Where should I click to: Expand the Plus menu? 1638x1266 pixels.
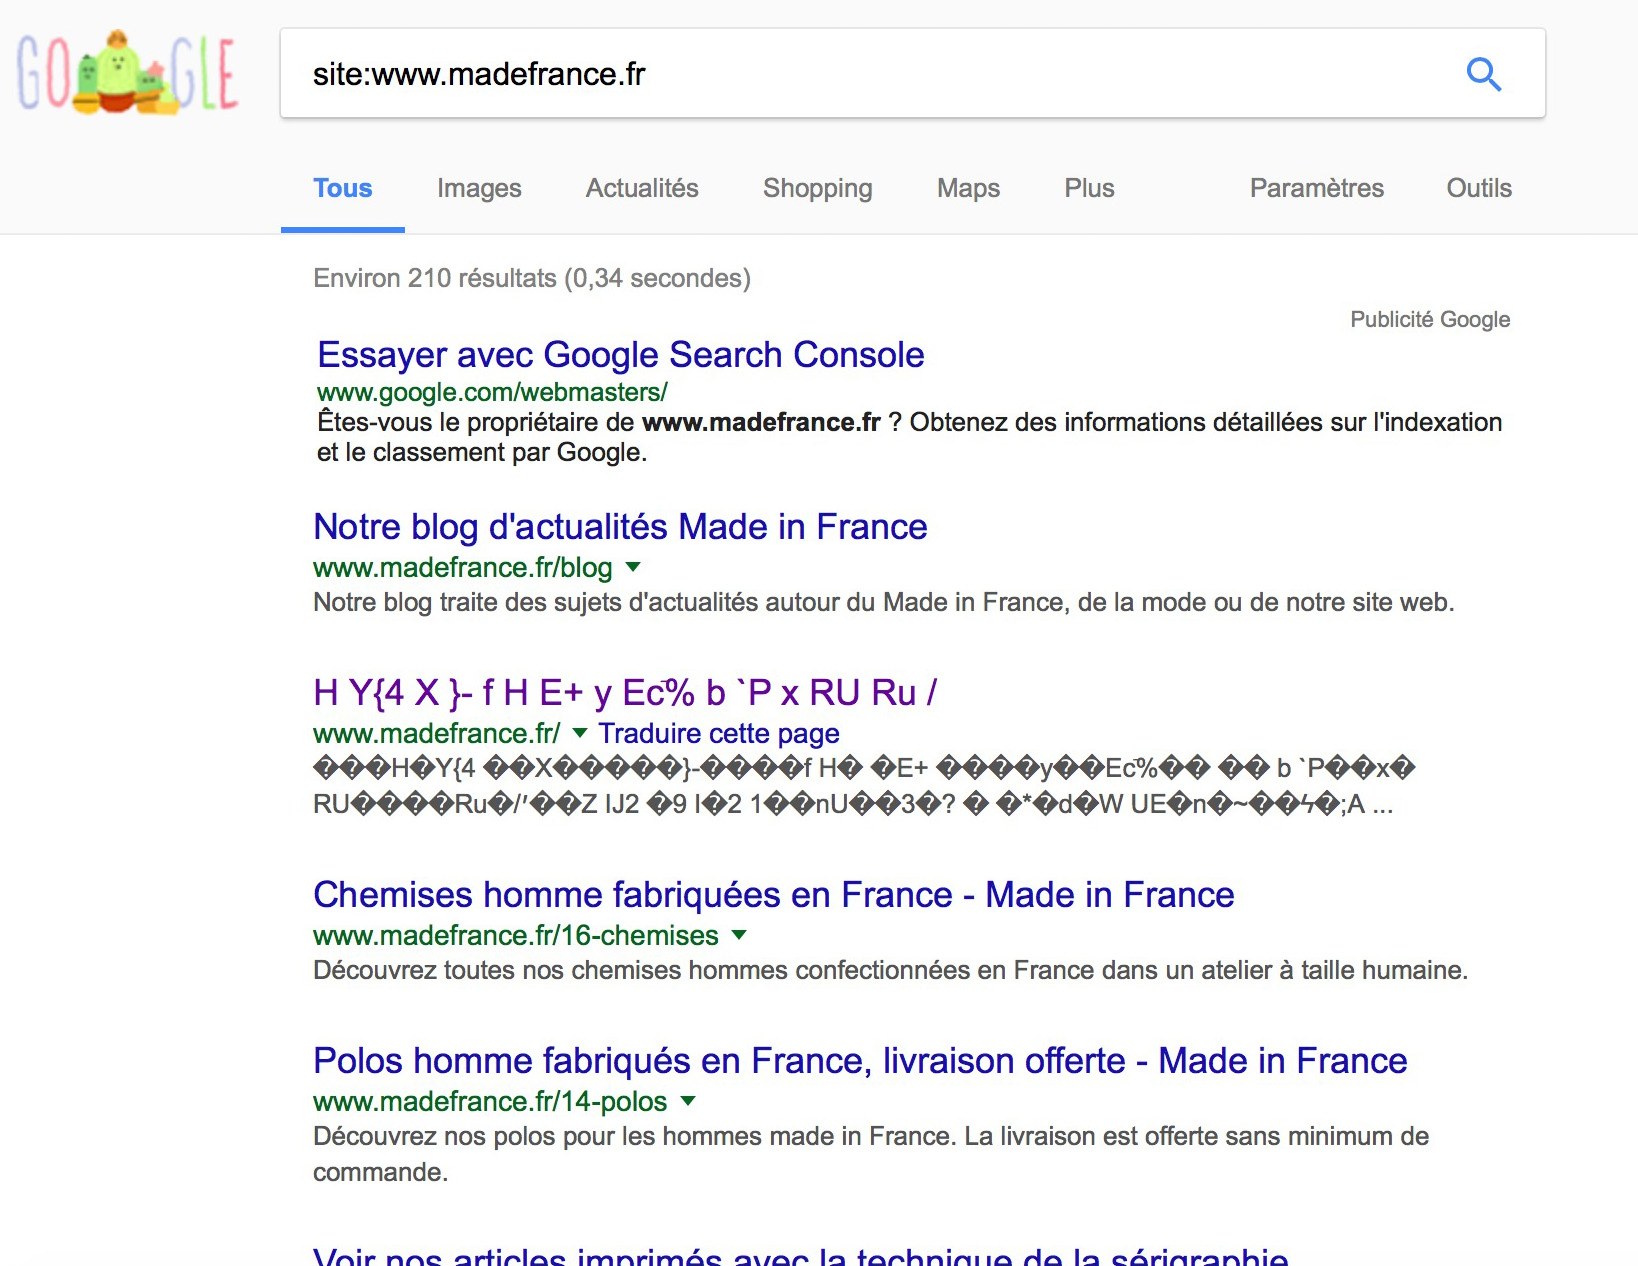1089,188
